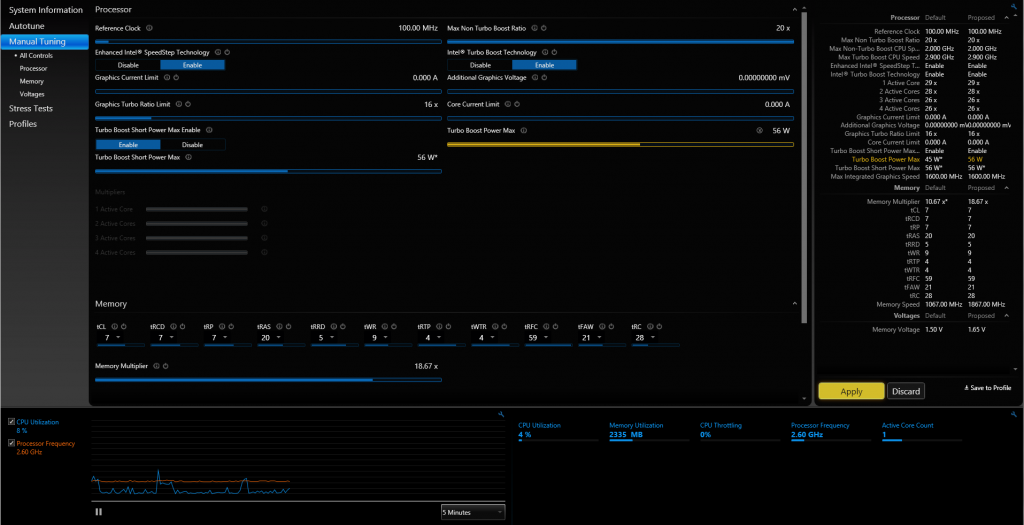Apply the proposed tuning changes
1024x525 pixels.
pyautogui.click(x=851, y=391)
